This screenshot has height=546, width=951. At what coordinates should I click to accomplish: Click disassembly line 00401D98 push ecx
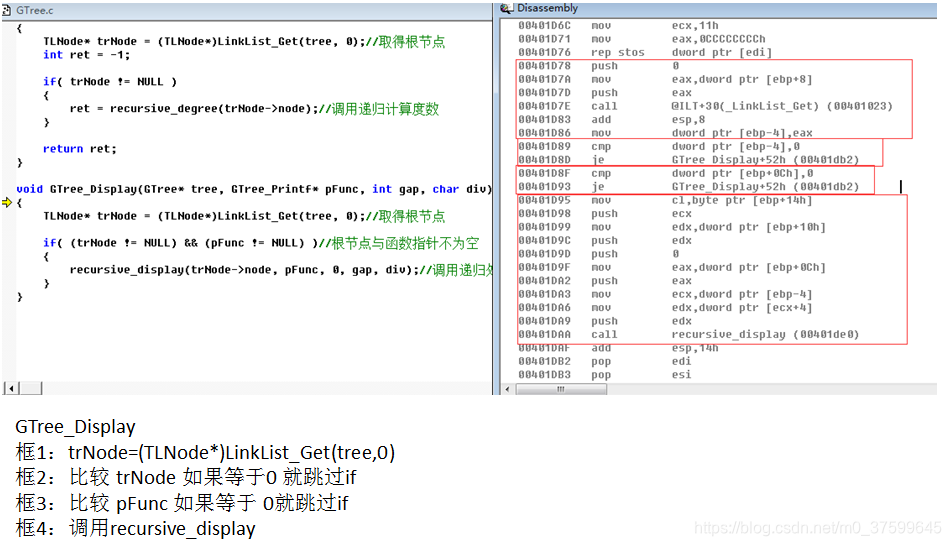tap(605, 214)
